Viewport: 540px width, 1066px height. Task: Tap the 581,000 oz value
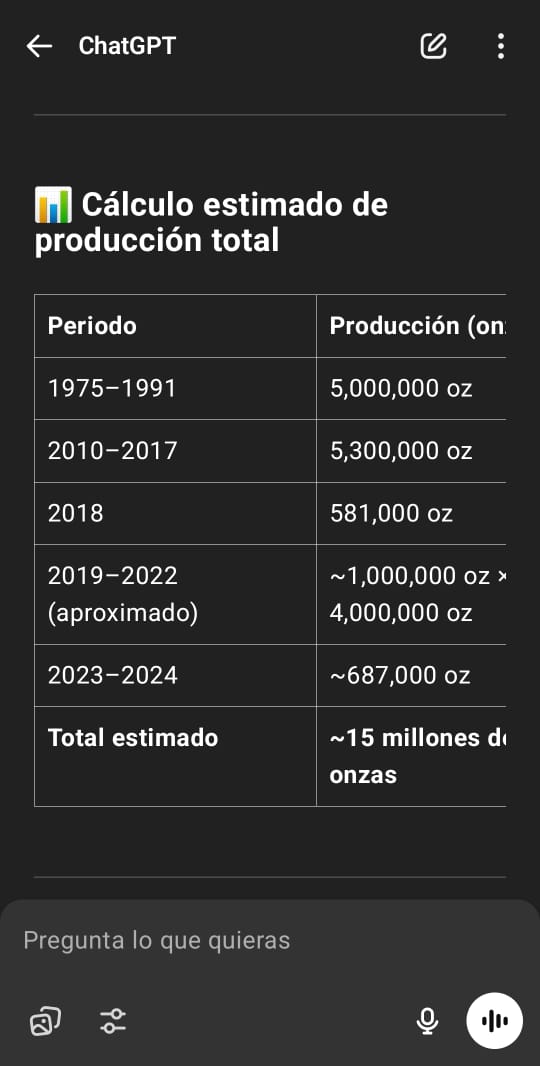(x=391, y=514)
